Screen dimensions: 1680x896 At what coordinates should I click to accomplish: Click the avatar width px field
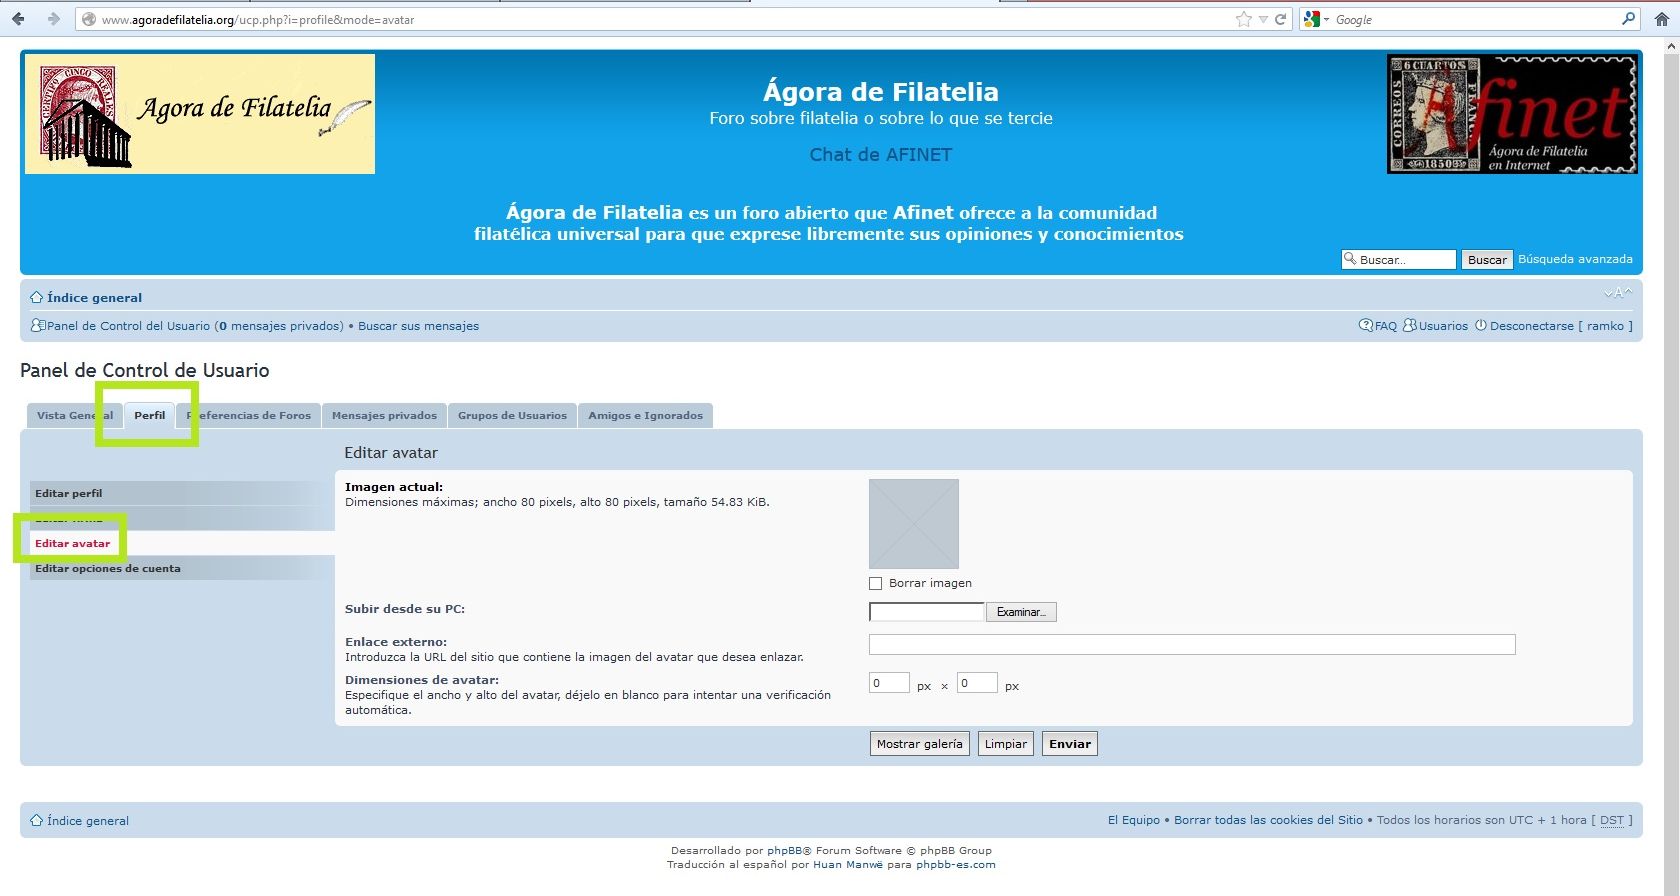pyautogui.click(x=889, y=683)
